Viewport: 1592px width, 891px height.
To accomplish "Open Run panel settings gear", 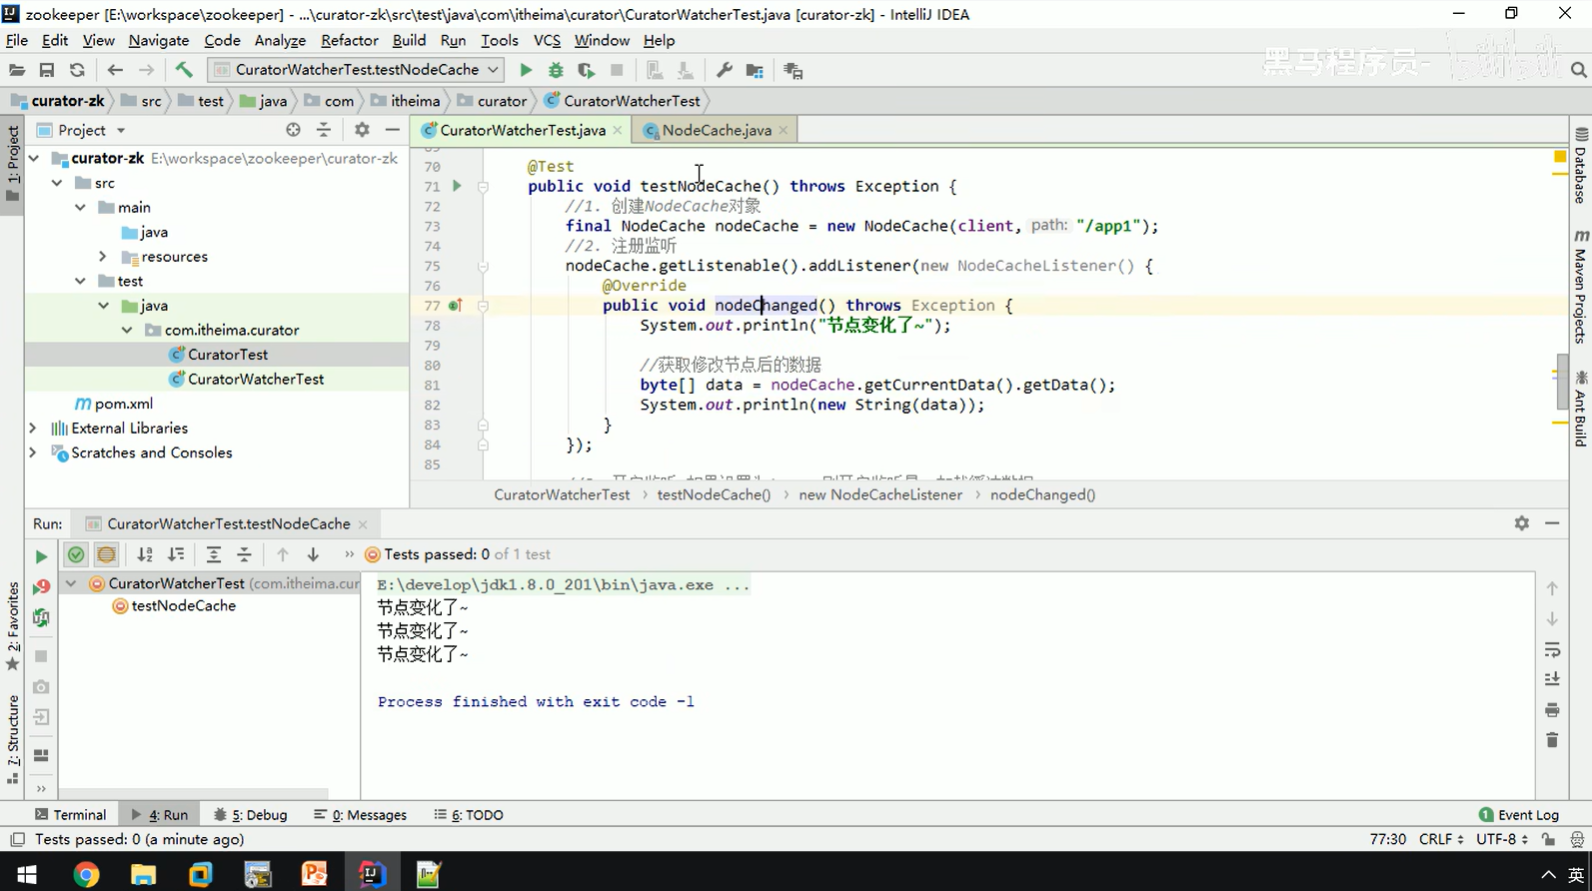I will click(x=1521, y=523).
